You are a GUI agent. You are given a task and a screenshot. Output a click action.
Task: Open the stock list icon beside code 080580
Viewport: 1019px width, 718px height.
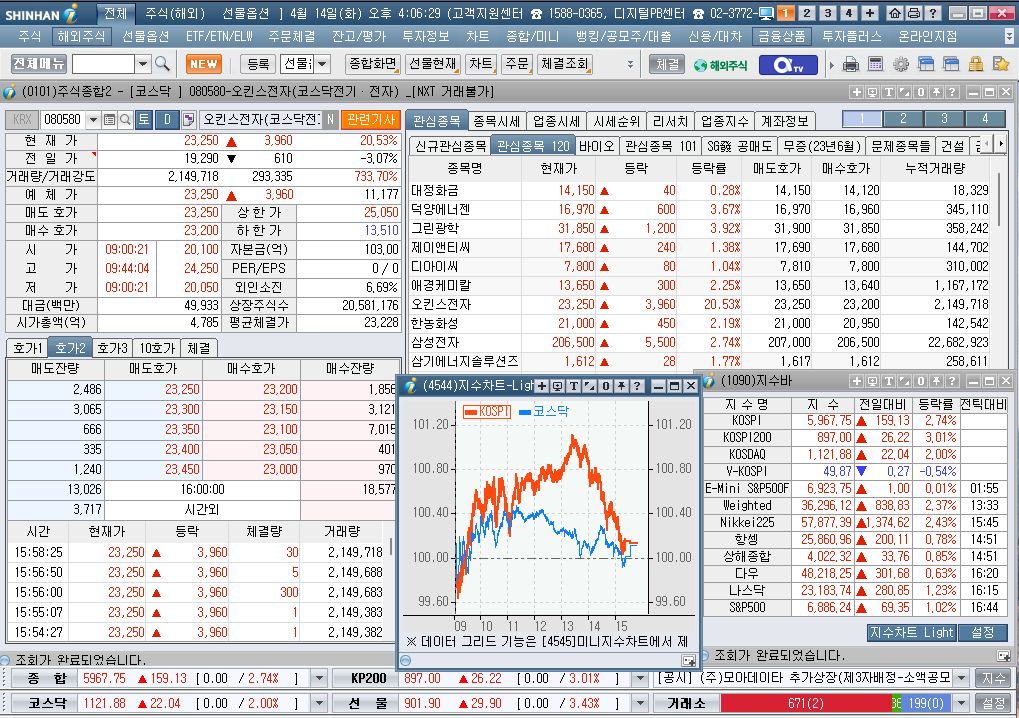(x=110, y=120)
